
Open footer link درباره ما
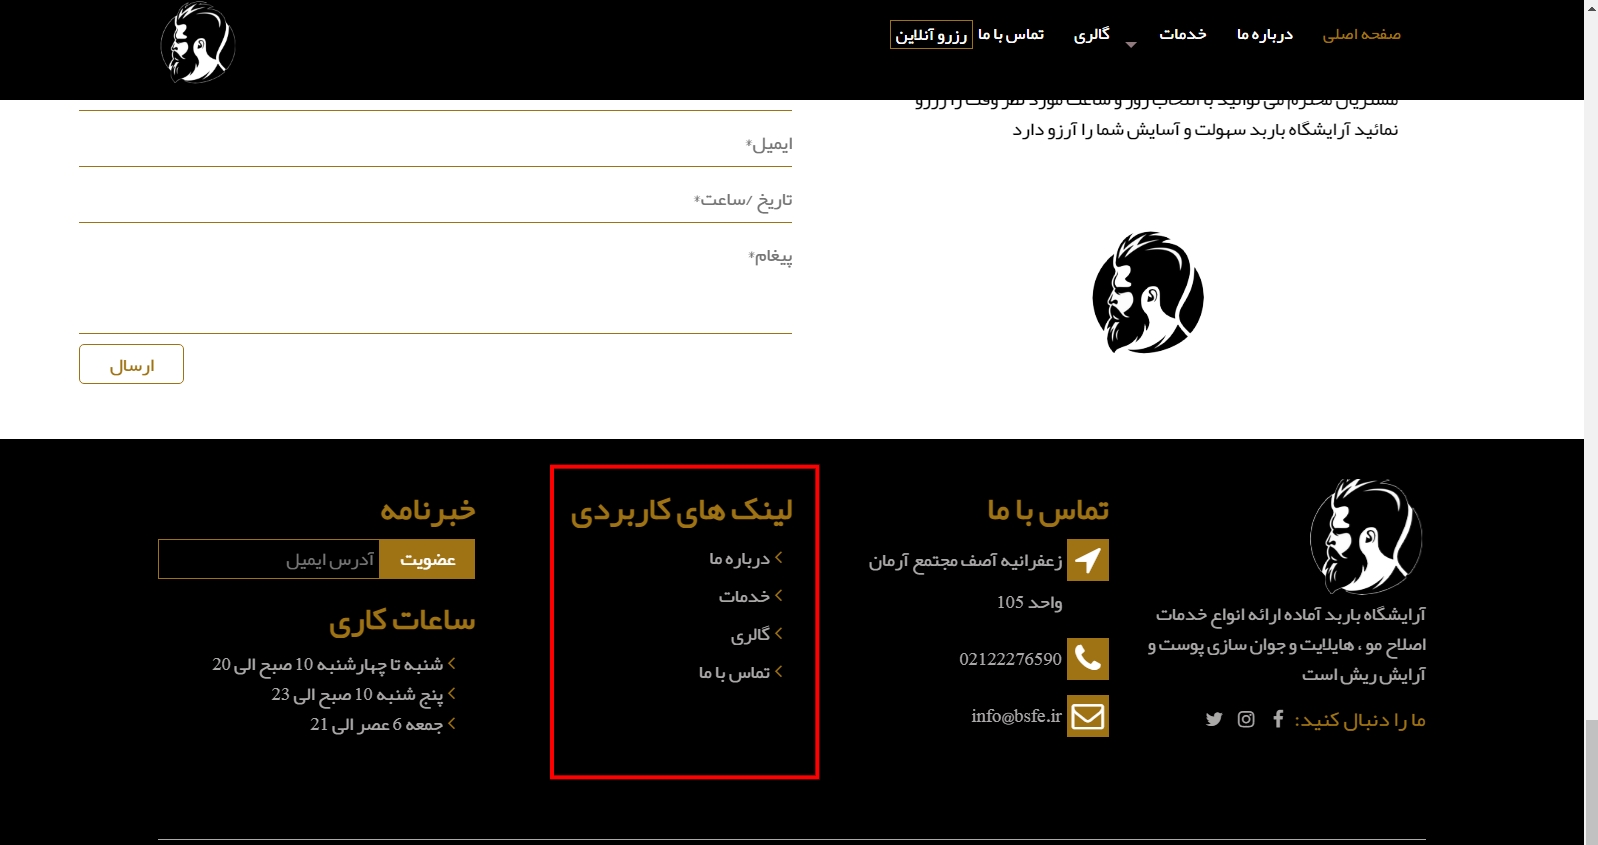point(740,558)
